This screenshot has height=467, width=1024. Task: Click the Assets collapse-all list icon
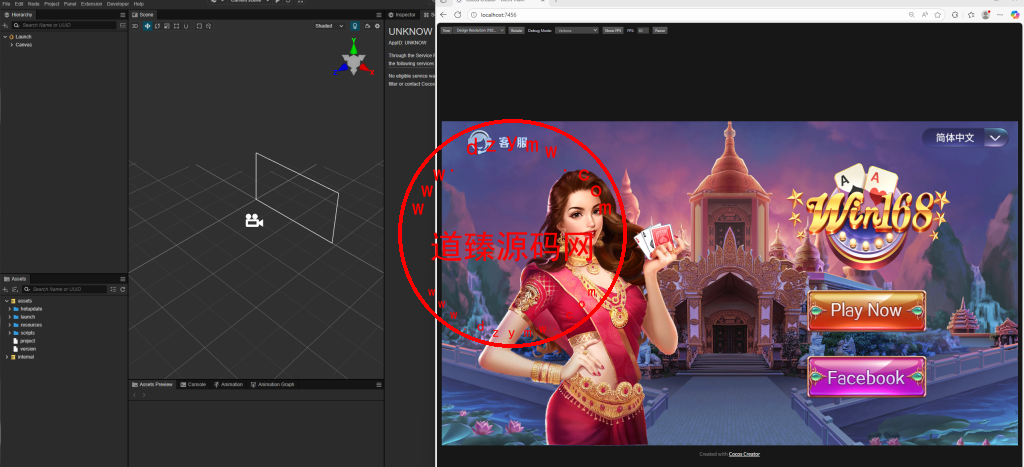[114, 289]
